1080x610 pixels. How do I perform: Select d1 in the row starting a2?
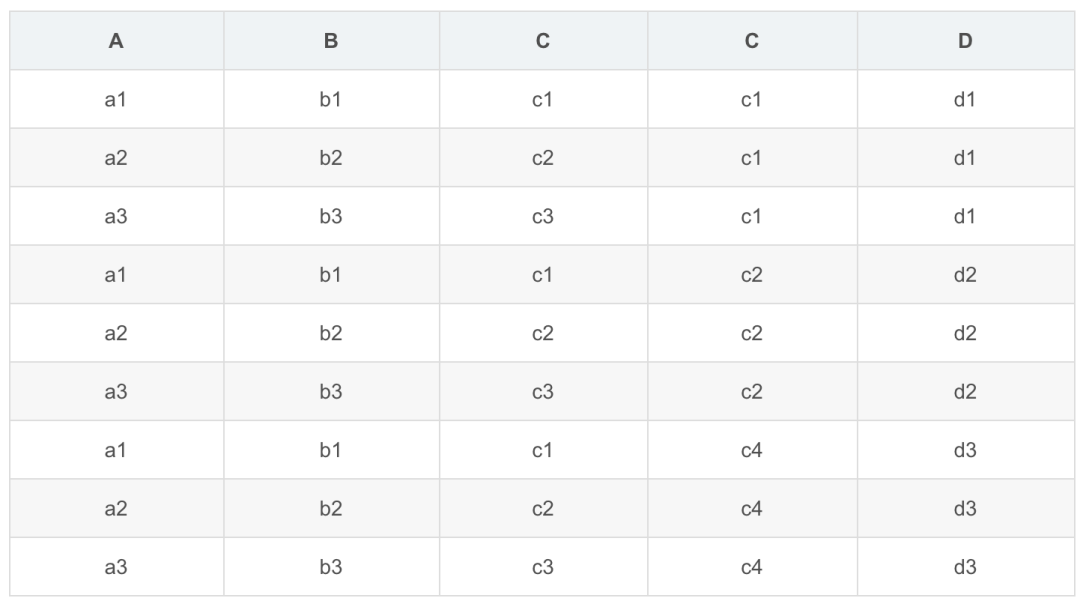965,158
